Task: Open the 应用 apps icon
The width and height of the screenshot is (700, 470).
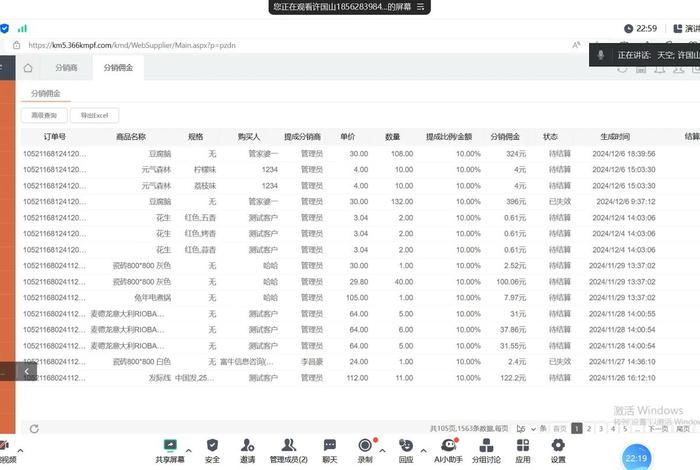Action: 523,445
